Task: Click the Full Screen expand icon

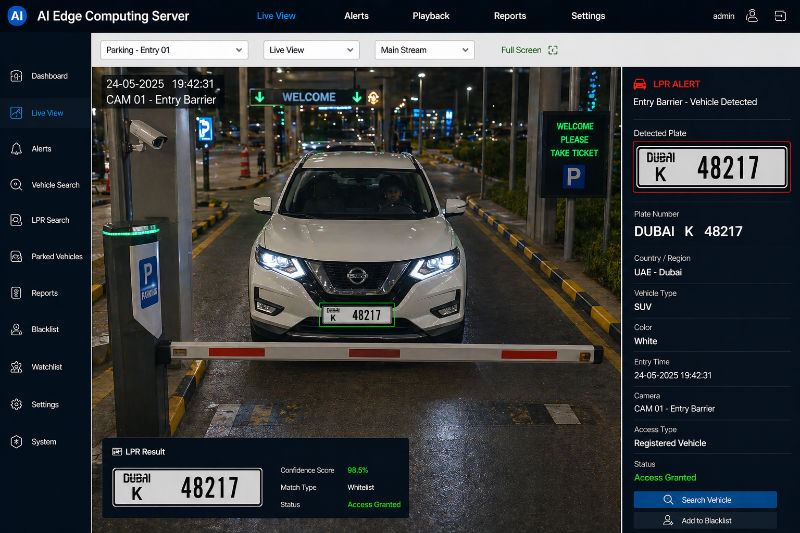Action: pyautogui.click(x=553, y=50)
